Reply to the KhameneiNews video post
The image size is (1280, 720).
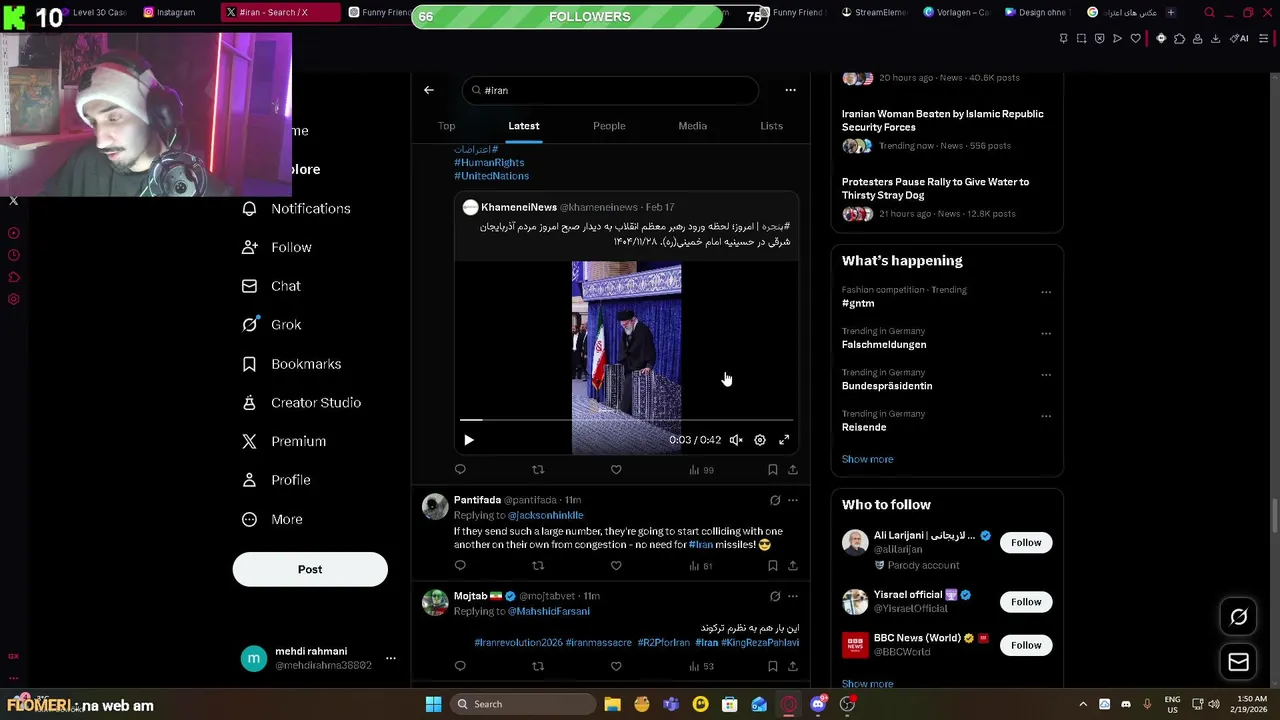(x=460, y=469)
